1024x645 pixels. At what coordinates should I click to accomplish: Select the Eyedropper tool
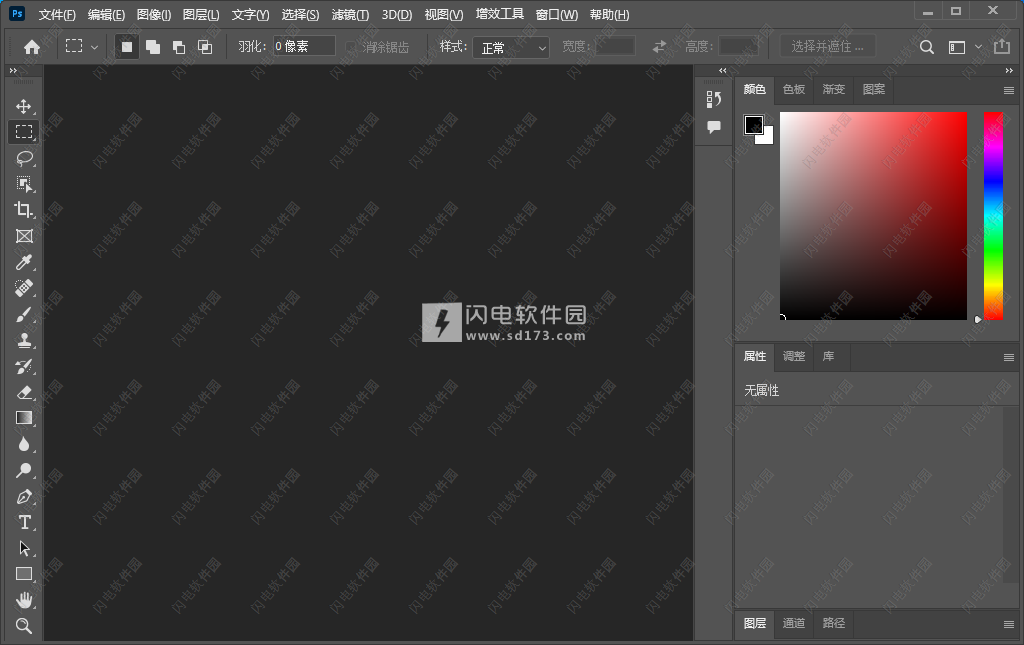pos(24,262)
